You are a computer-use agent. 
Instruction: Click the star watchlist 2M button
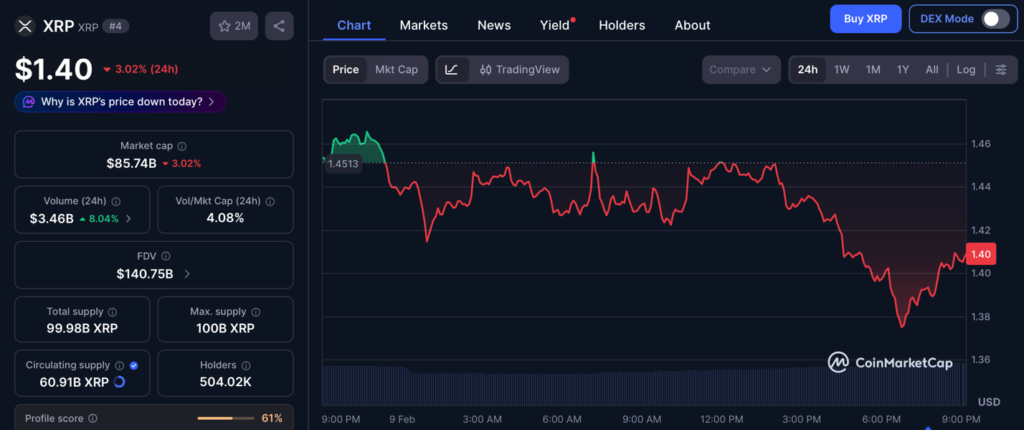[x=234, y=26]
